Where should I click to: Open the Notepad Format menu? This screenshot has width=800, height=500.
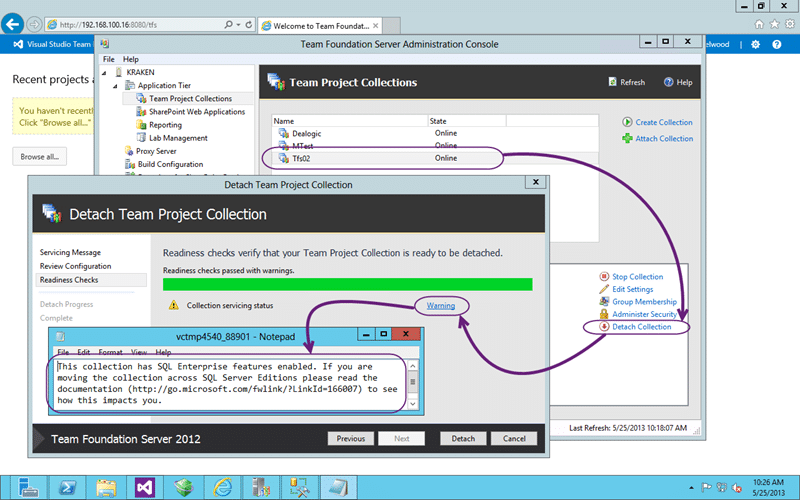pos(110,352)
